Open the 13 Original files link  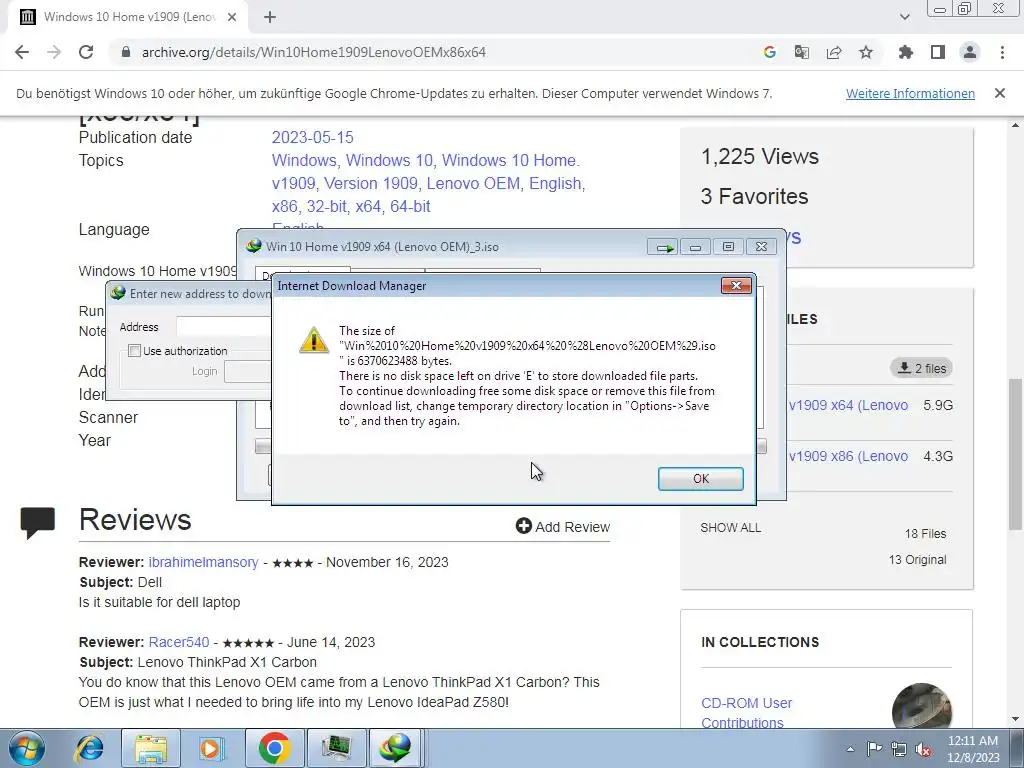[x=918, y=560]
